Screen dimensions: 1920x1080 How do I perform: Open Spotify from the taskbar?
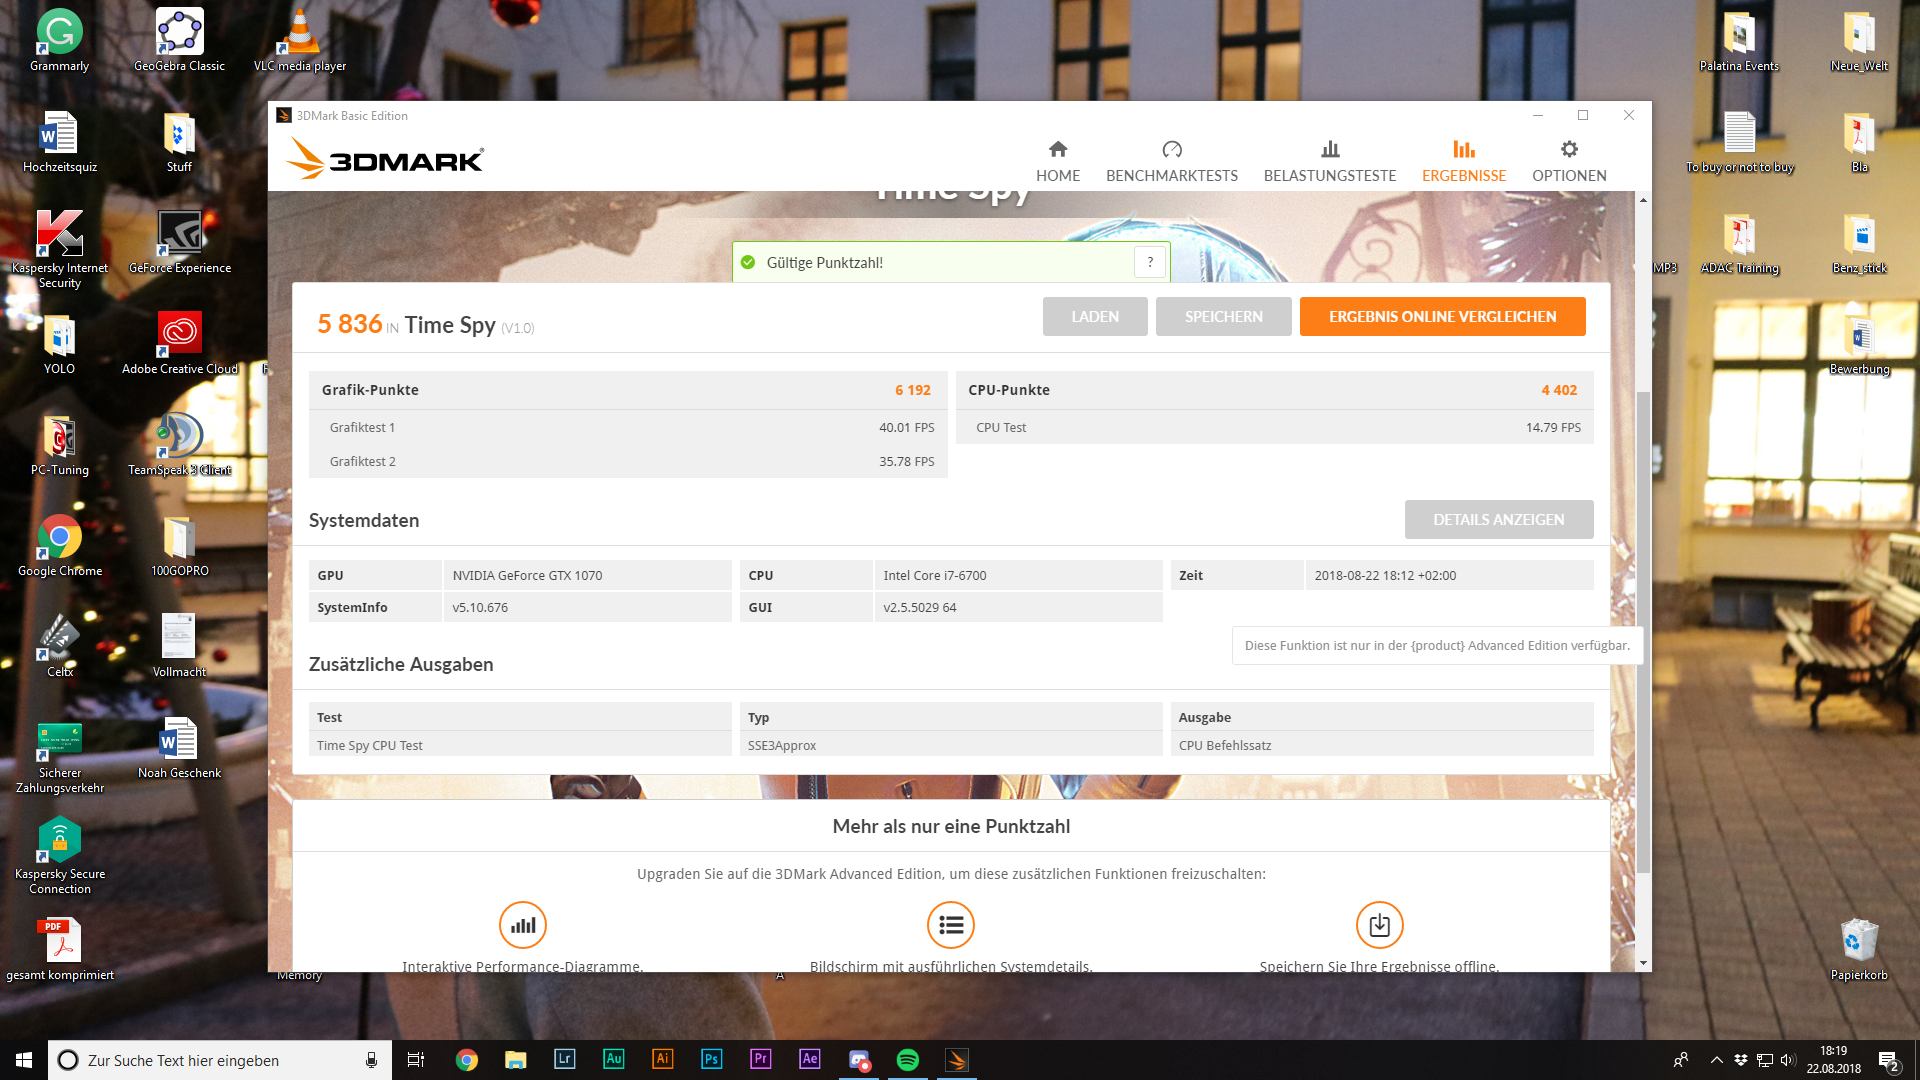click(907, 1060)
